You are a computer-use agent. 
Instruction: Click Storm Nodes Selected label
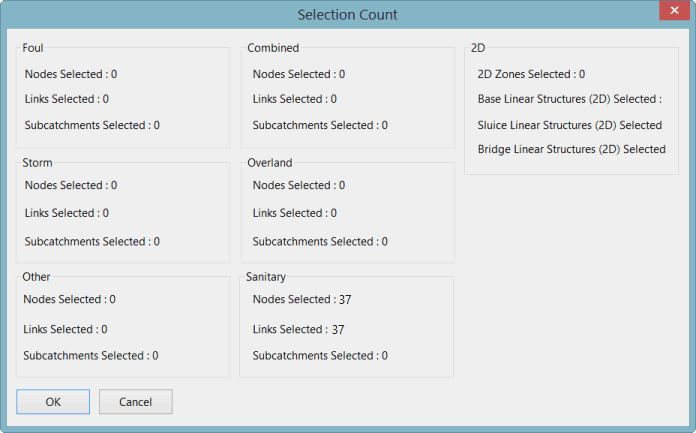pos(71,185)
